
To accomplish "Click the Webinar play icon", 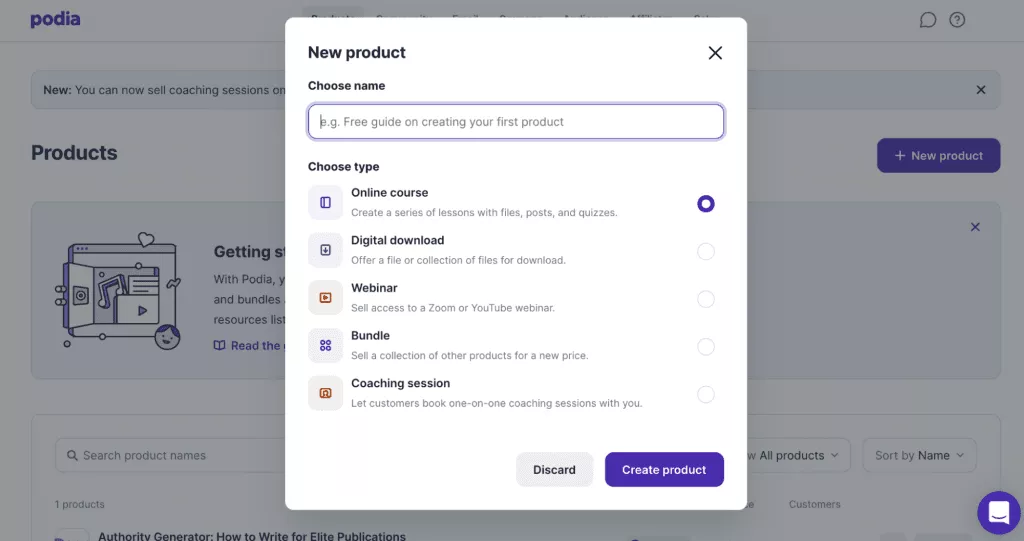I will tap(325, 298).
